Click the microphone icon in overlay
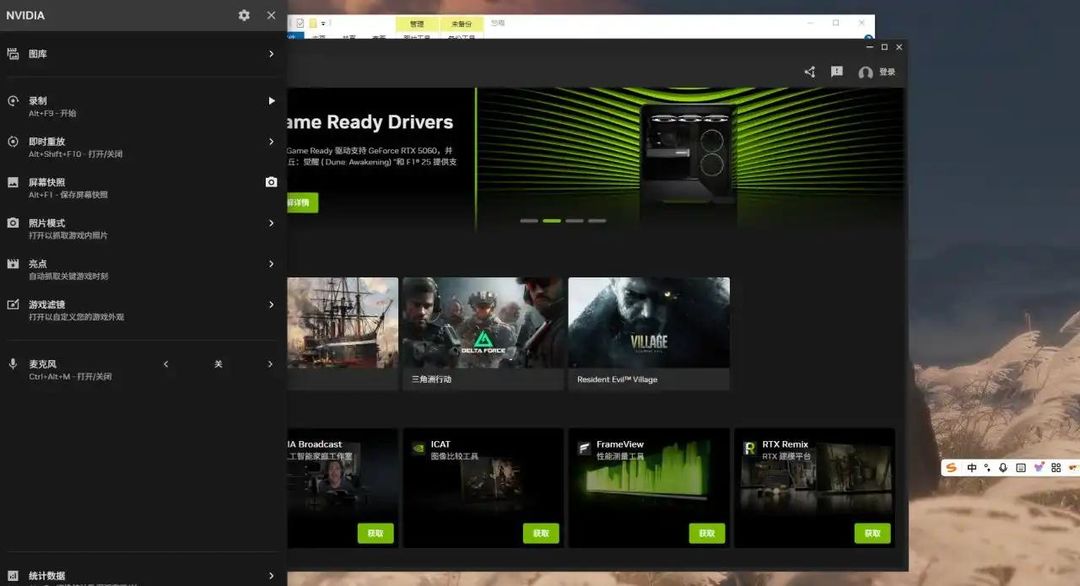The height and width of the screenshot is (586, 1080). [x=12, y=364]
